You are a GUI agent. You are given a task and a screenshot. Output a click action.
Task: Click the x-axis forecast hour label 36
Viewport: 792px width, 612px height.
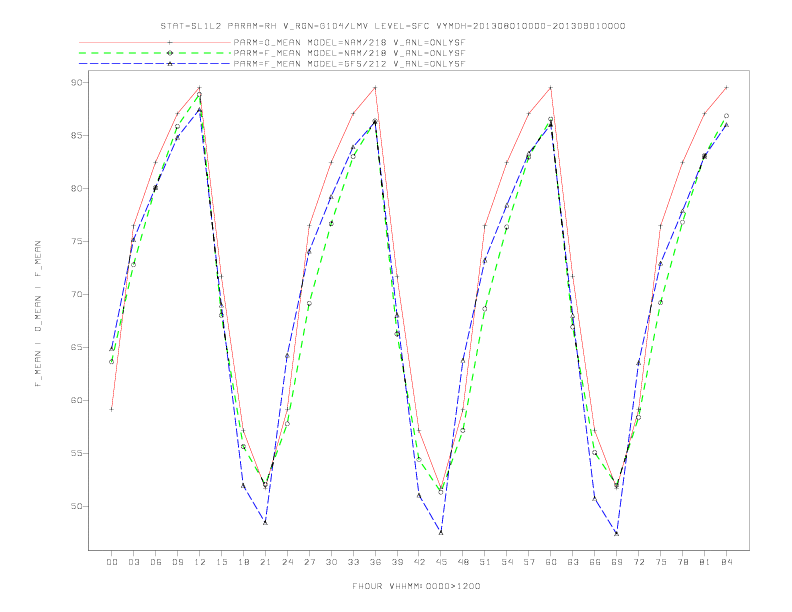click(375, 562)
